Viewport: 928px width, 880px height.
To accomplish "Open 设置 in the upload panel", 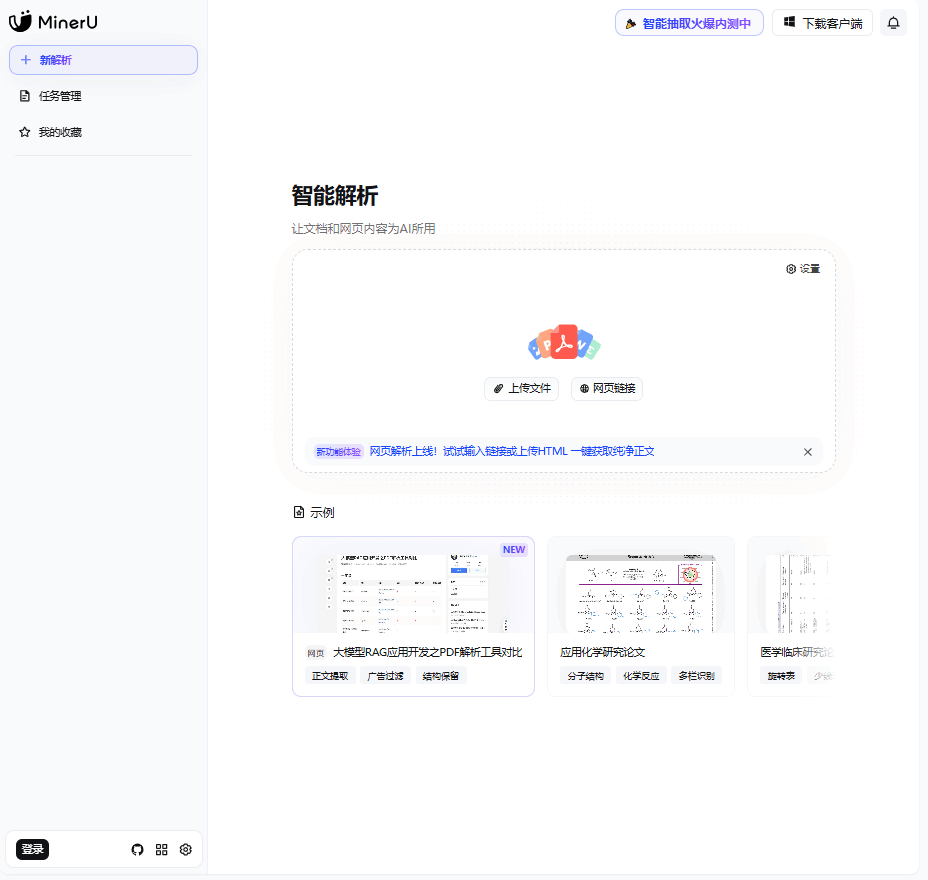I will click(803, 269).
